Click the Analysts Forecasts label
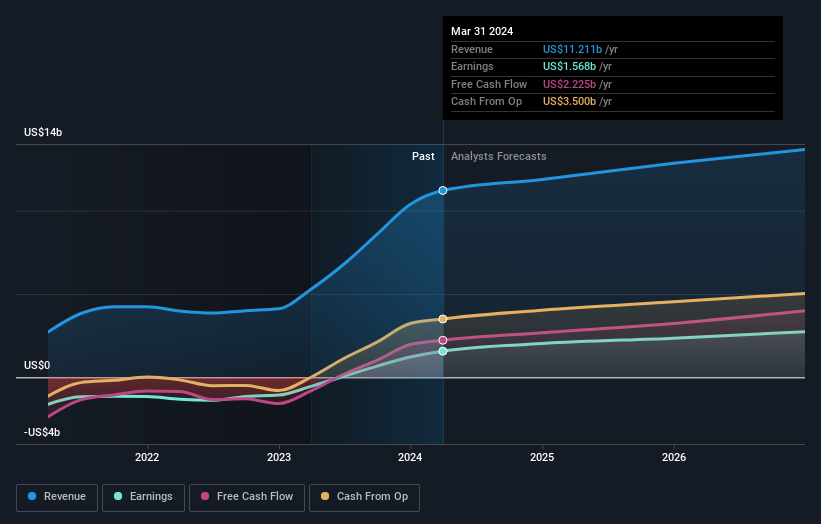Image resolution: width=821 pixels, height=524 pixels. click(498, 157)
